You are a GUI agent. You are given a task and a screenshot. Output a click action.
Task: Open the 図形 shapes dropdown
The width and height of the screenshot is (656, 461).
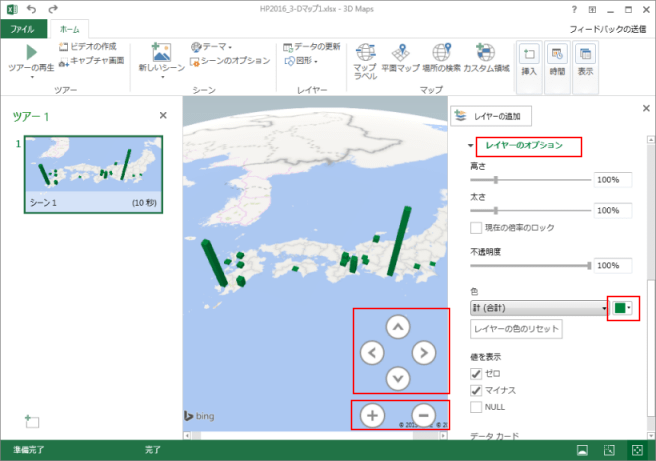(x=301, y=61)
